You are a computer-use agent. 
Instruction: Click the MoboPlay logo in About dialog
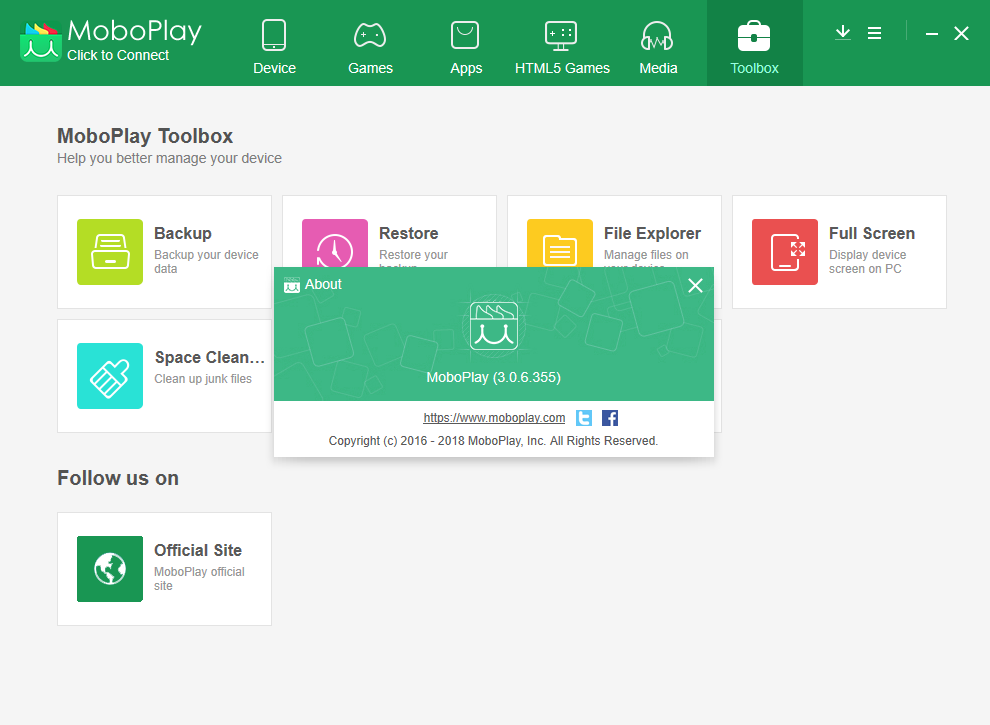click(494, 326)
